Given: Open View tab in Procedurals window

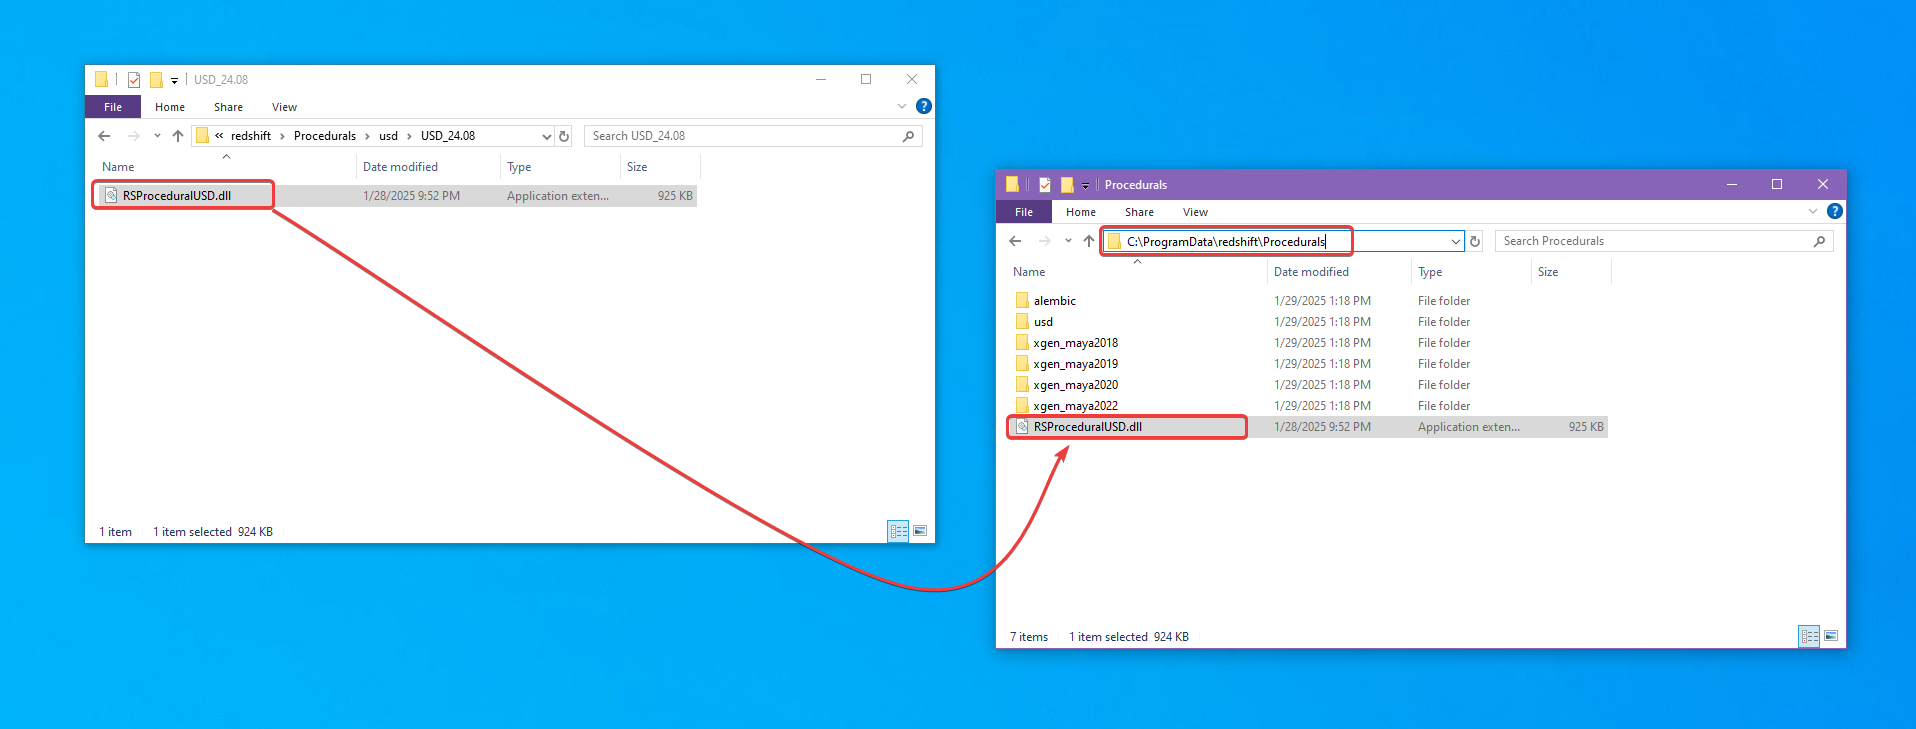Looking at the screenshot, I should pos(1195,212).
